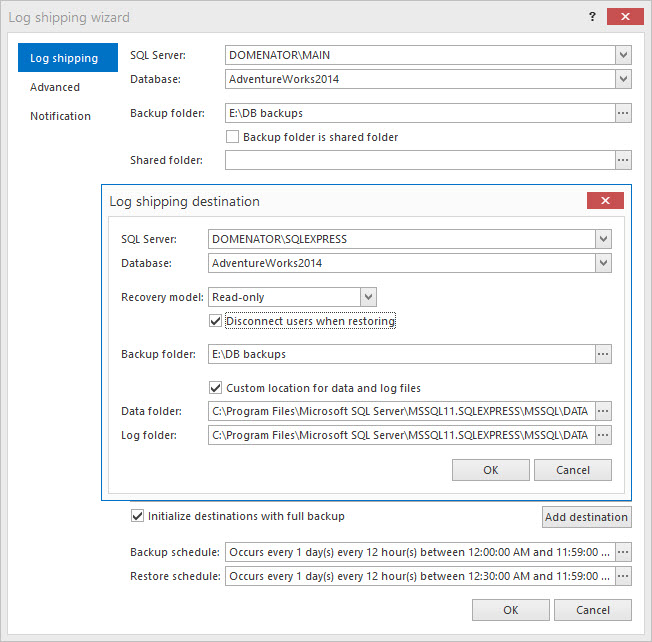Click the DOMENATOR\SQLEXPRESS server field

[x=402, y=239]
